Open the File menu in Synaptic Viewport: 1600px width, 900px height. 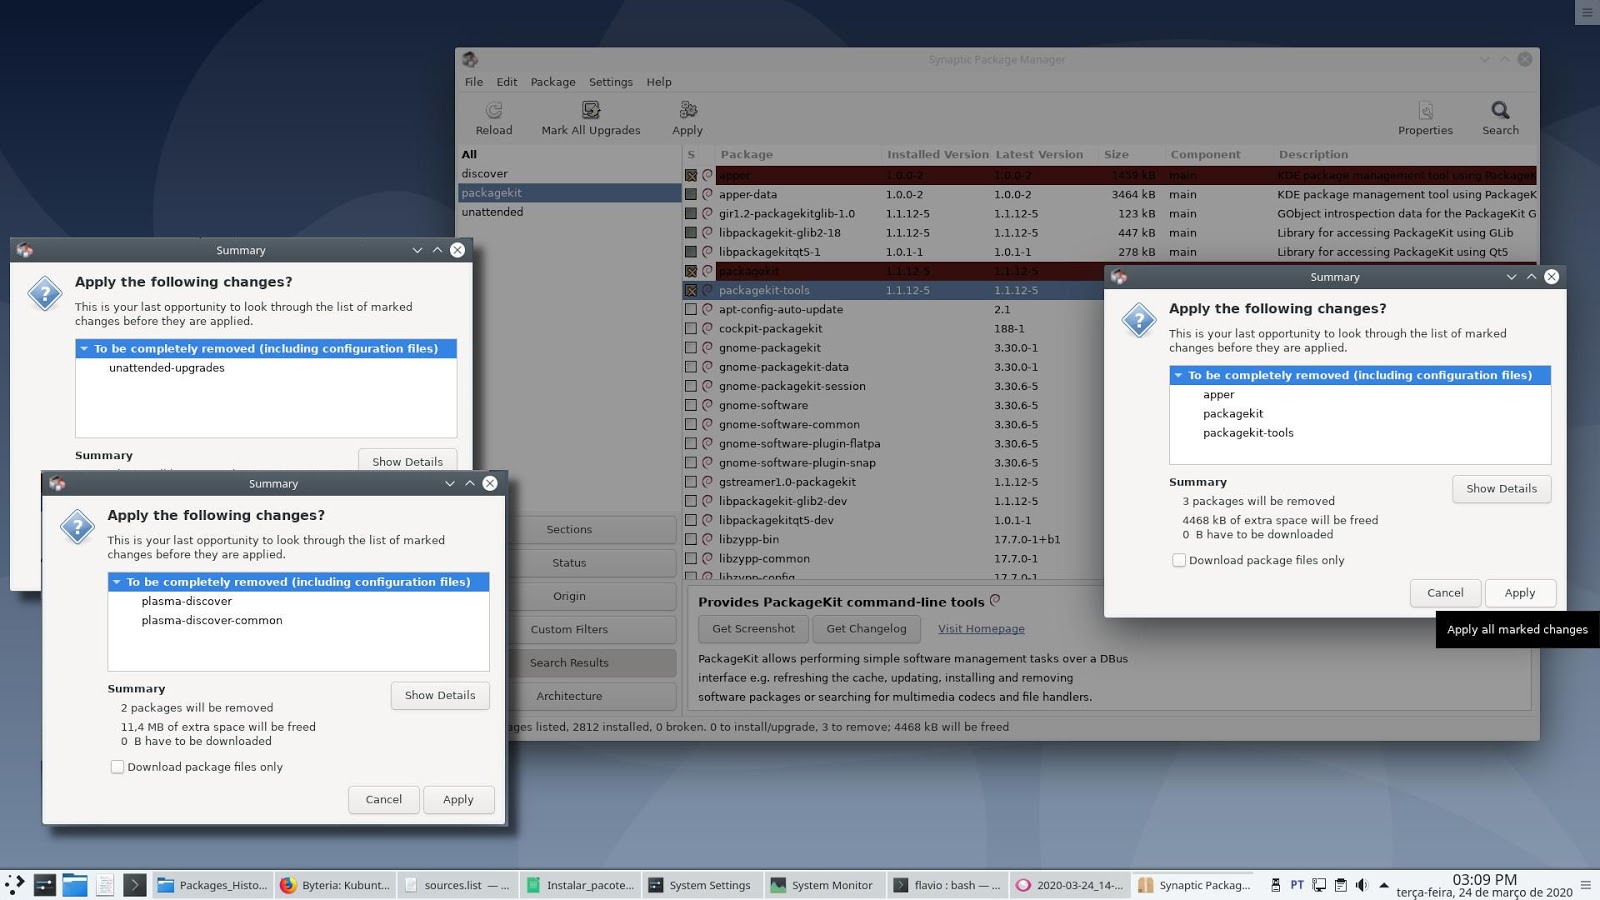(x=474, y=82)
